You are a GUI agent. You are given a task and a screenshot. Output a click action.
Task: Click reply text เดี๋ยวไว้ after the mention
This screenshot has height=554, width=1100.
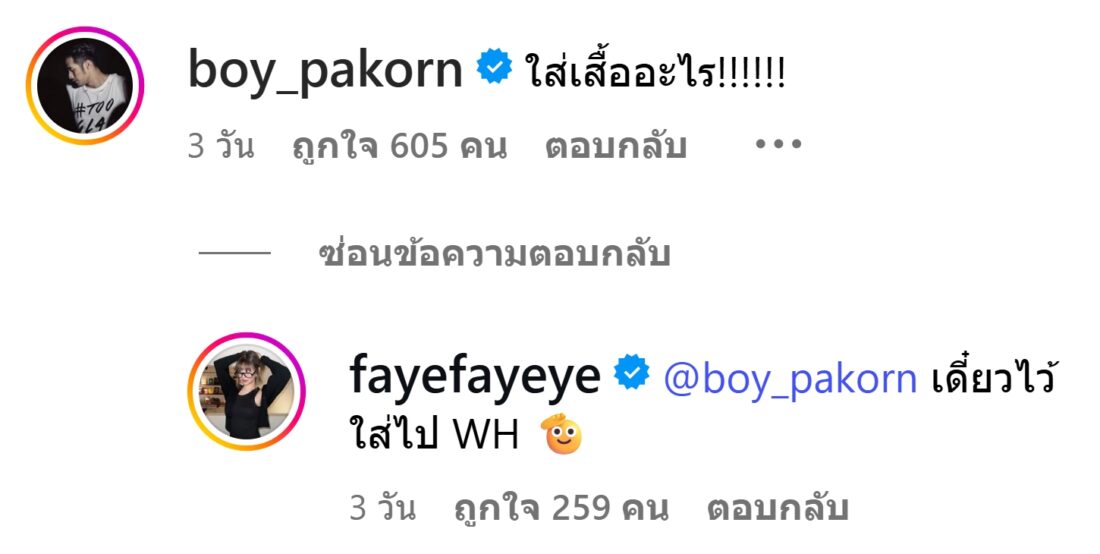point(993,377)
